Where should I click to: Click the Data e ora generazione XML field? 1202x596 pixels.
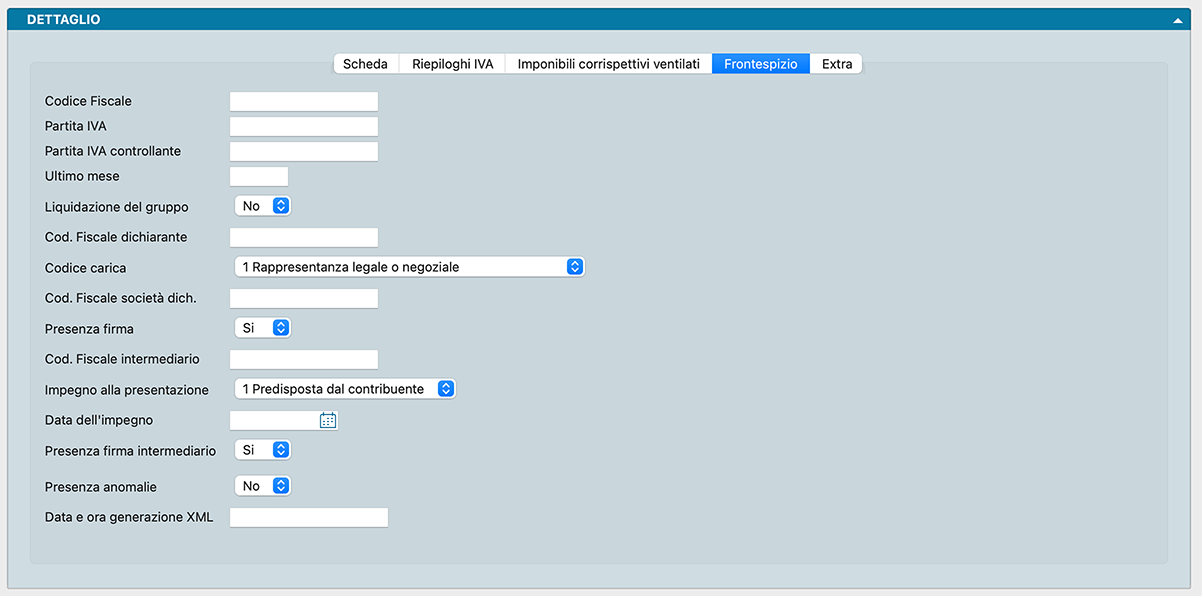coord(309,518)
